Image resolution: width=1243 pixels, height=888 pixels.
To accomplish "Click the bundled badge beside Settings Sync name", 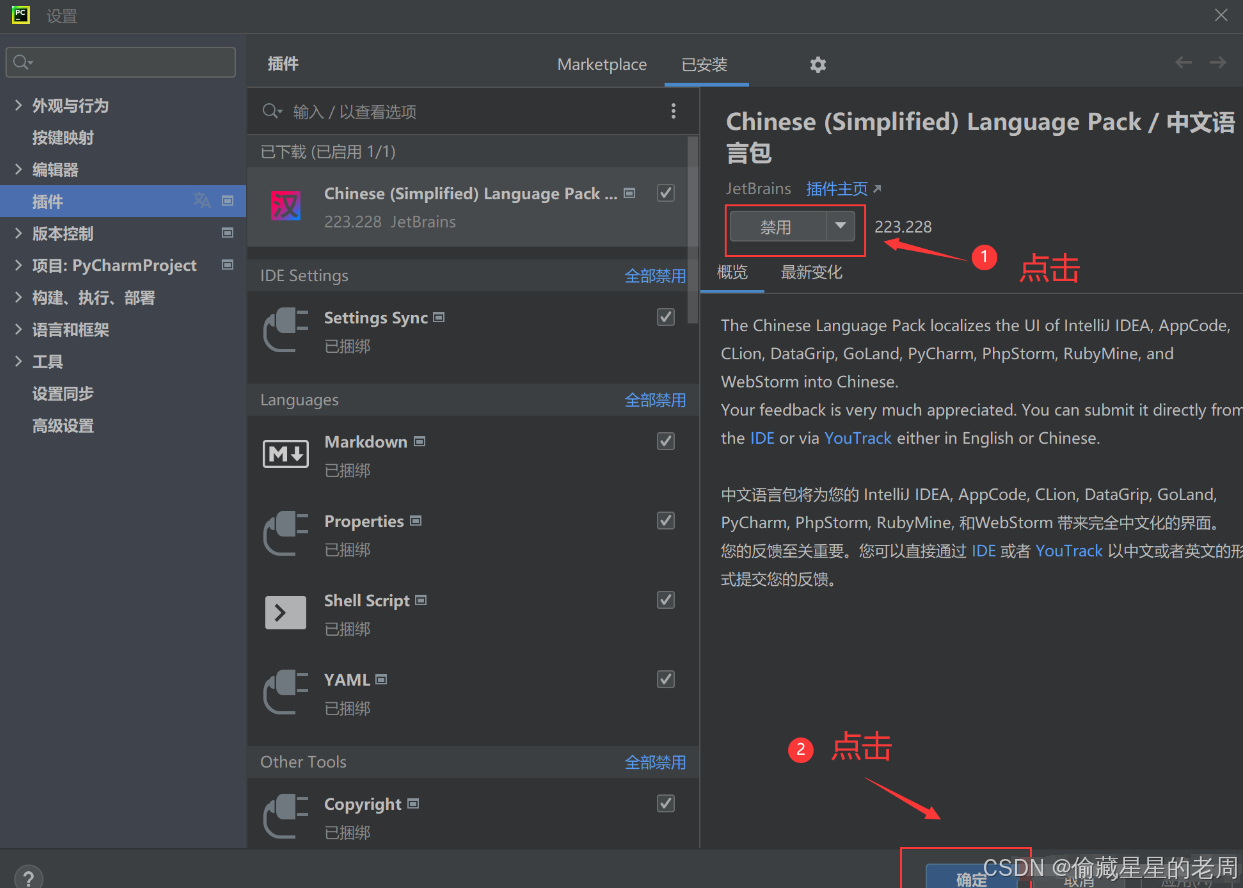I will click(438, 317).
